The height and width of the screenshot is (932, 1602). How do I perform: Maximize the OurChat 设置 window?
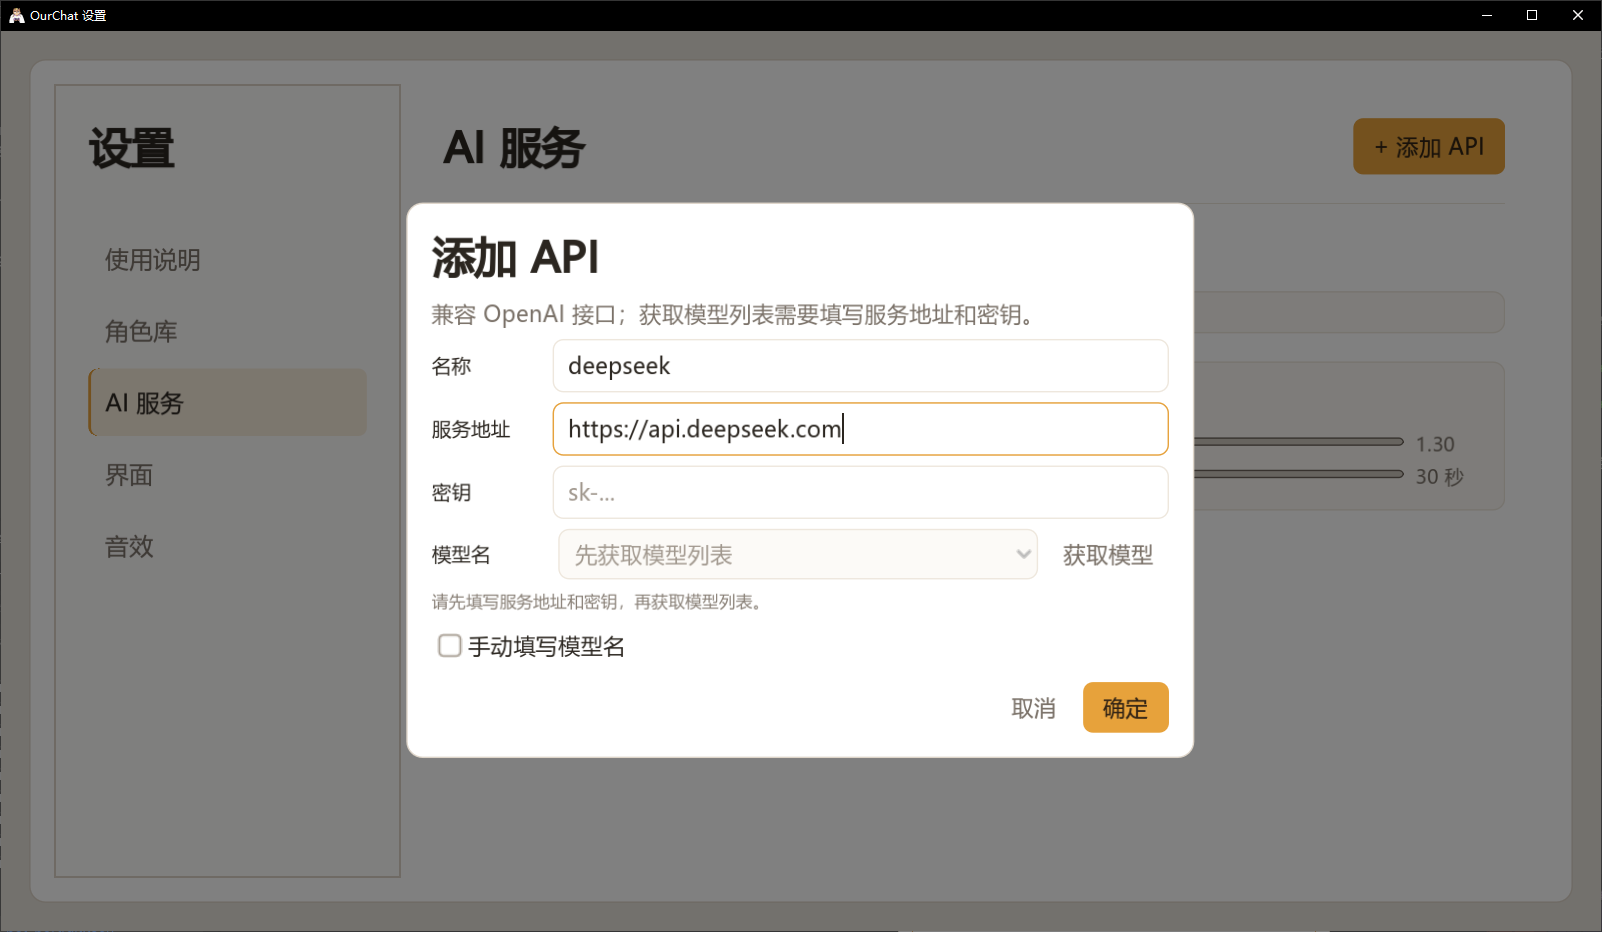click(x=1532, y=15)
